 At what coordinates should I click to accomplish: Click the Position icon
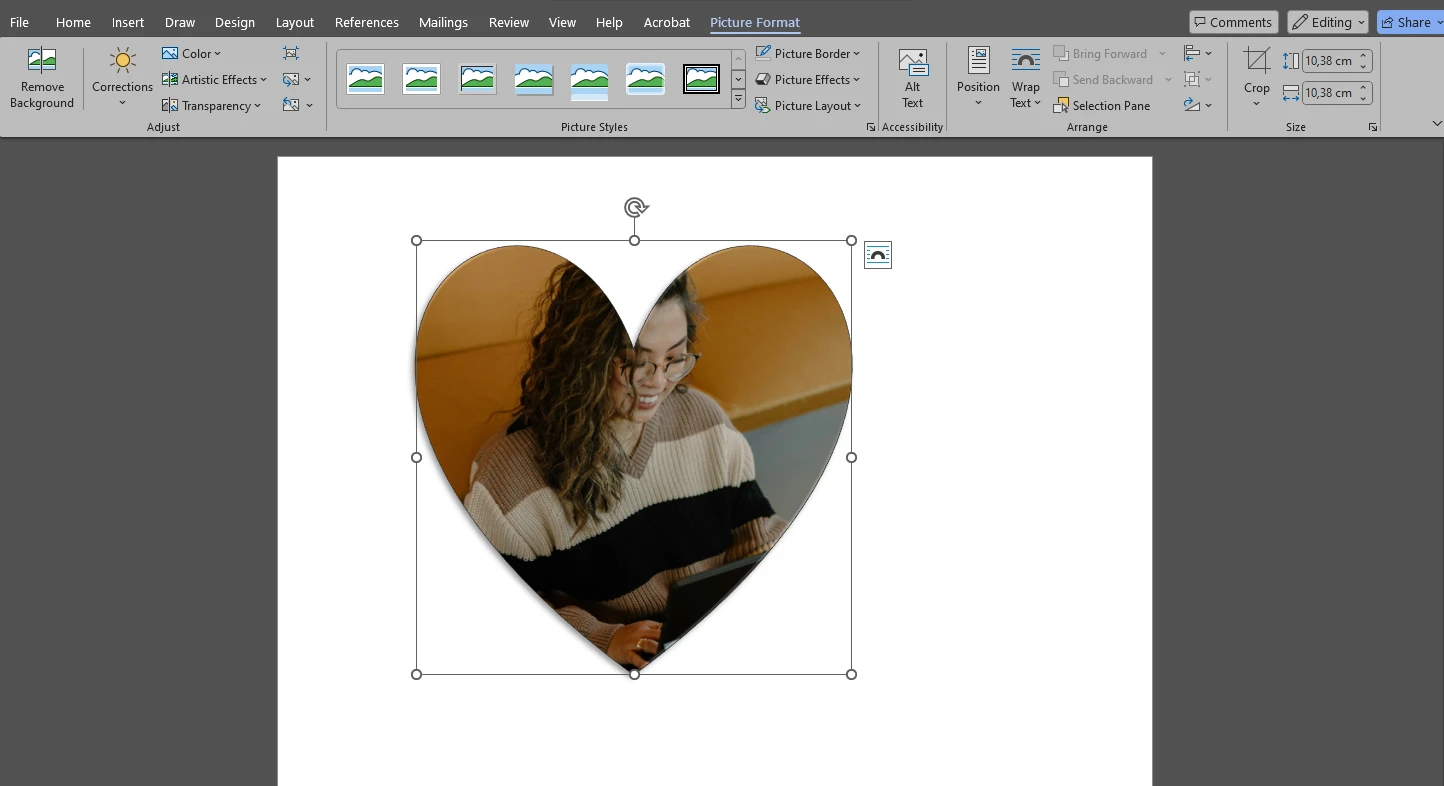click(x=978, y=61)
